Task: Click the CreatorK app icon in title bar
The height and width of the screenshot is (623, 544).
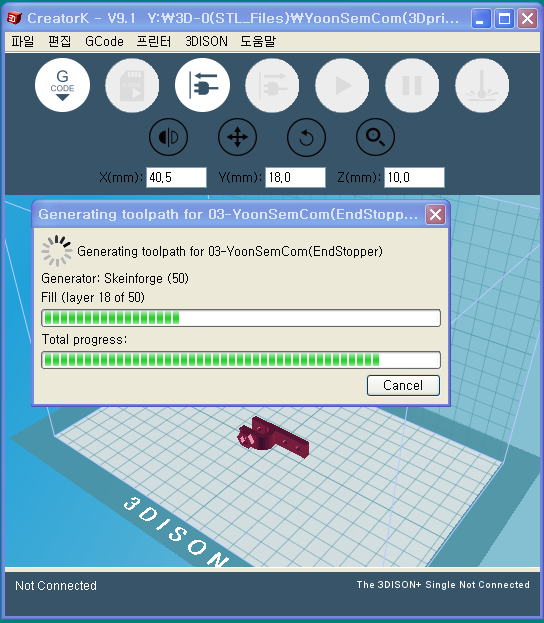Action: [14, 18]
